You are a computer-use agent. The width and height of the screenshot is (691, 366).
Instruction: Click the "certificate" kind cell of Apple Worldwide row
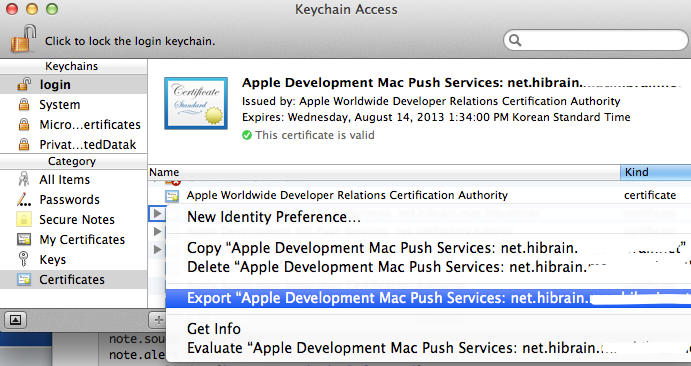[650, 195]
